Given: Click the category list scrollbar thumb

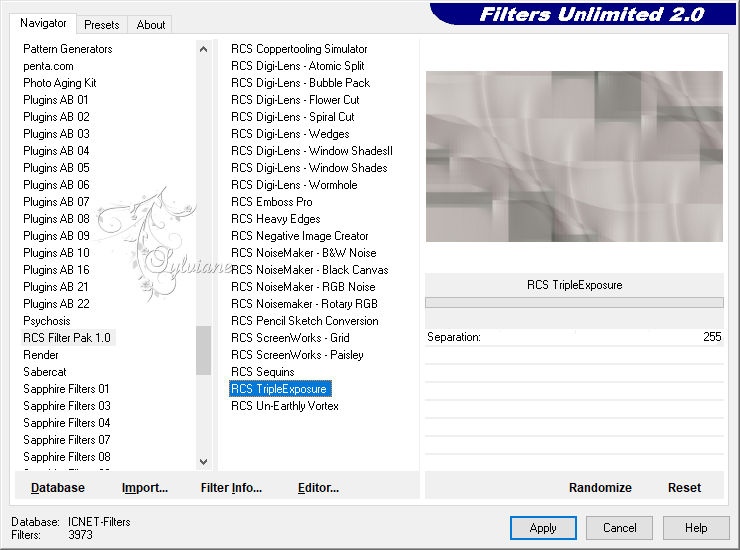Looking at the screenshot, I should tap(203, 350).
